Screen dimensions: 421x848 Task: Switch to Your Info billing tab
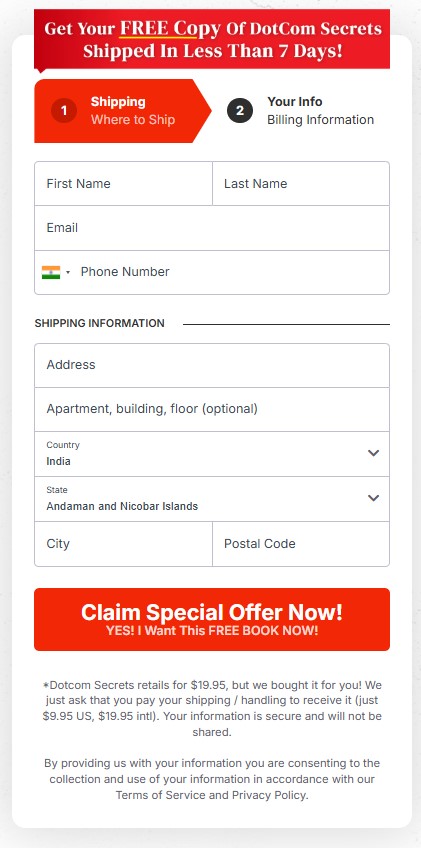click(301, 111)
